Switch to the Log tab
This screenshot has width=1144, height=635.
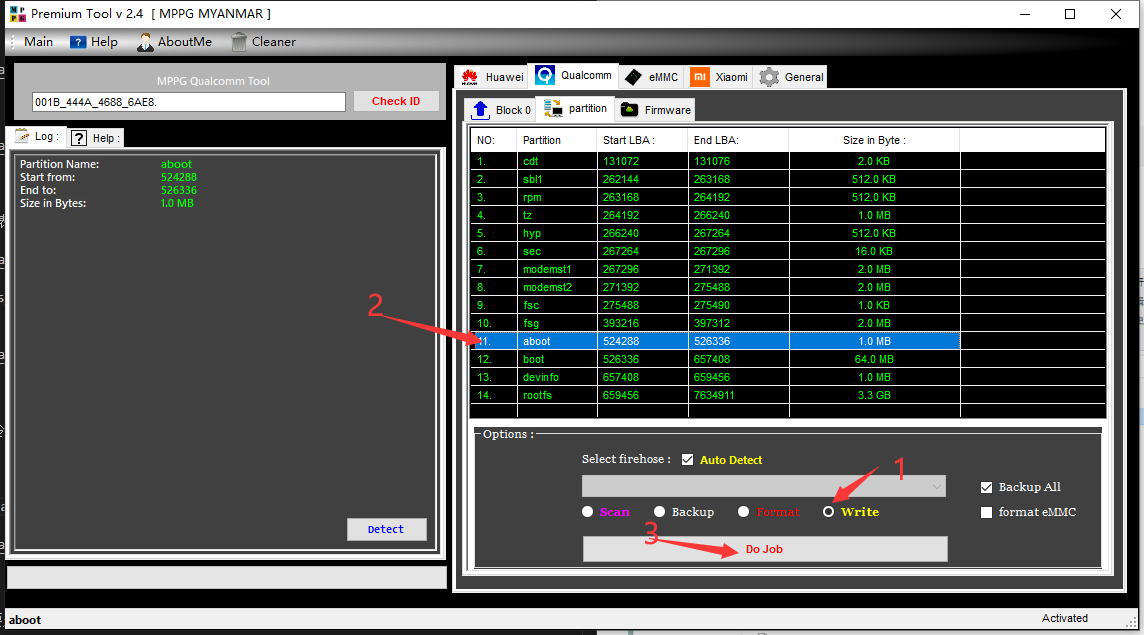tap(36, 136)
